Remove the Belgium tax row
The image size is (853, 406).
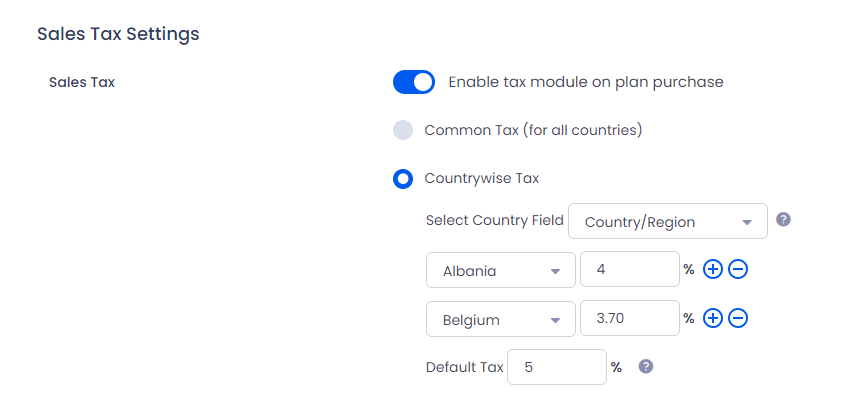(738, 318)
